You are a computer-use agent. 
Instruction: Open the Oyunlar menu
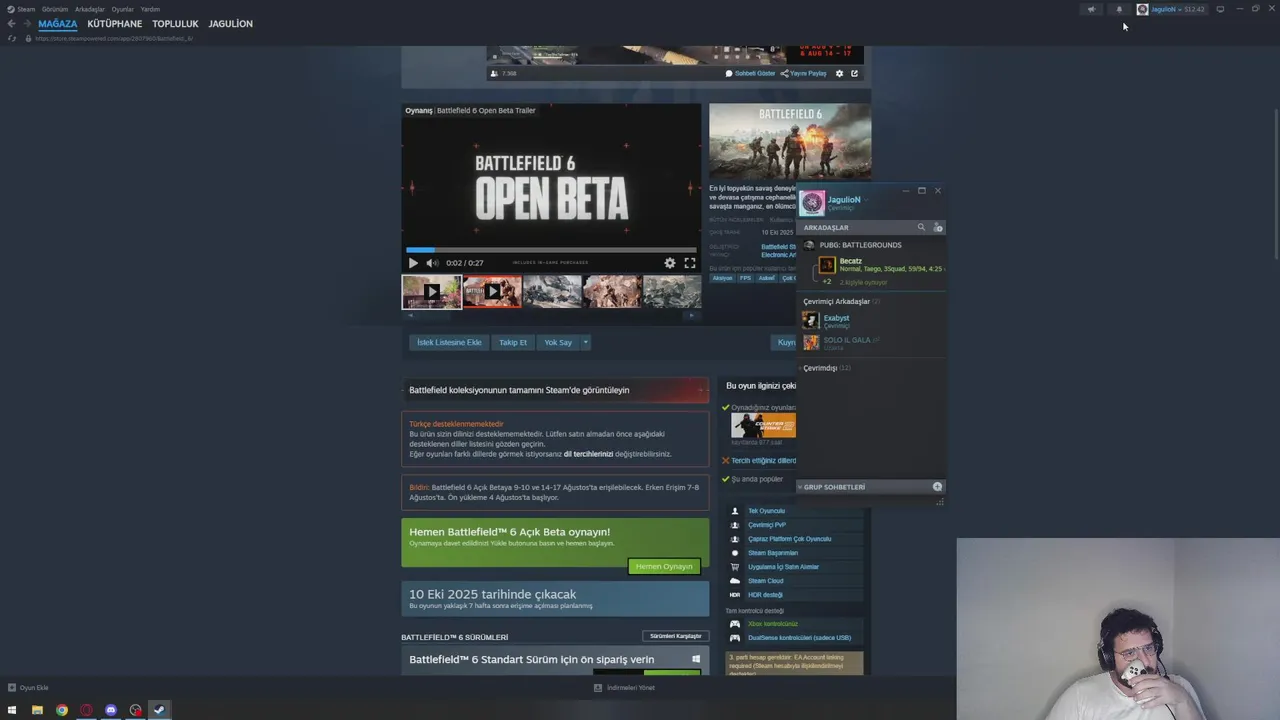(122, 9)
